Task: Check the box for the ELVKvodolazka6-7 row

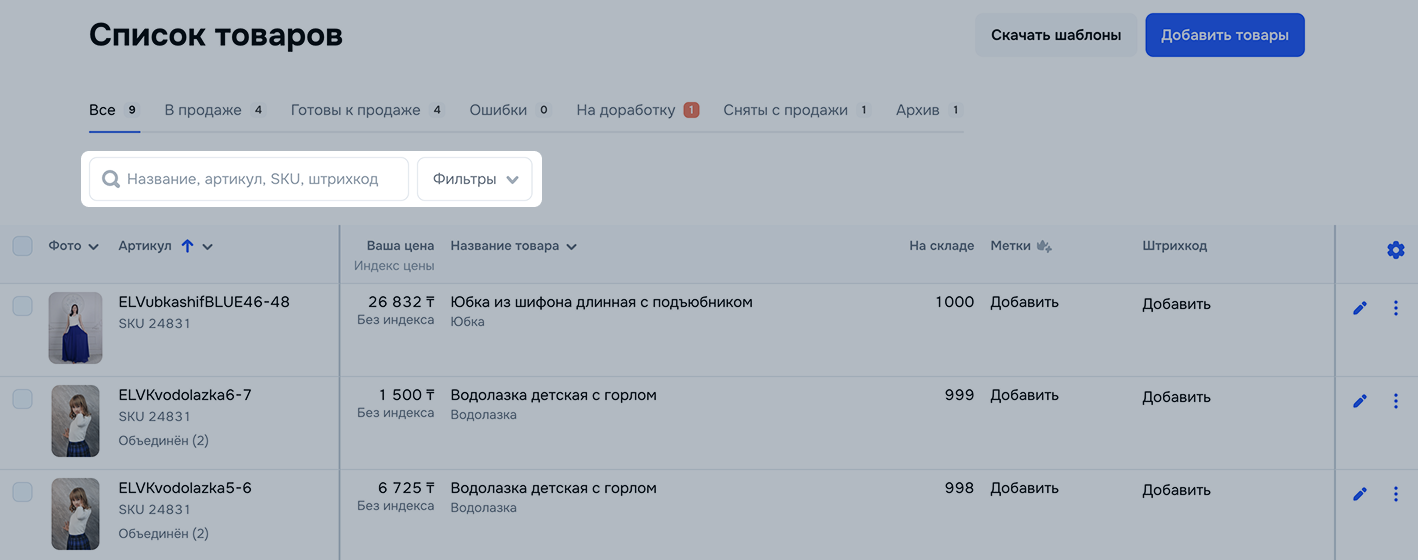Action: (x=22, y=399)
